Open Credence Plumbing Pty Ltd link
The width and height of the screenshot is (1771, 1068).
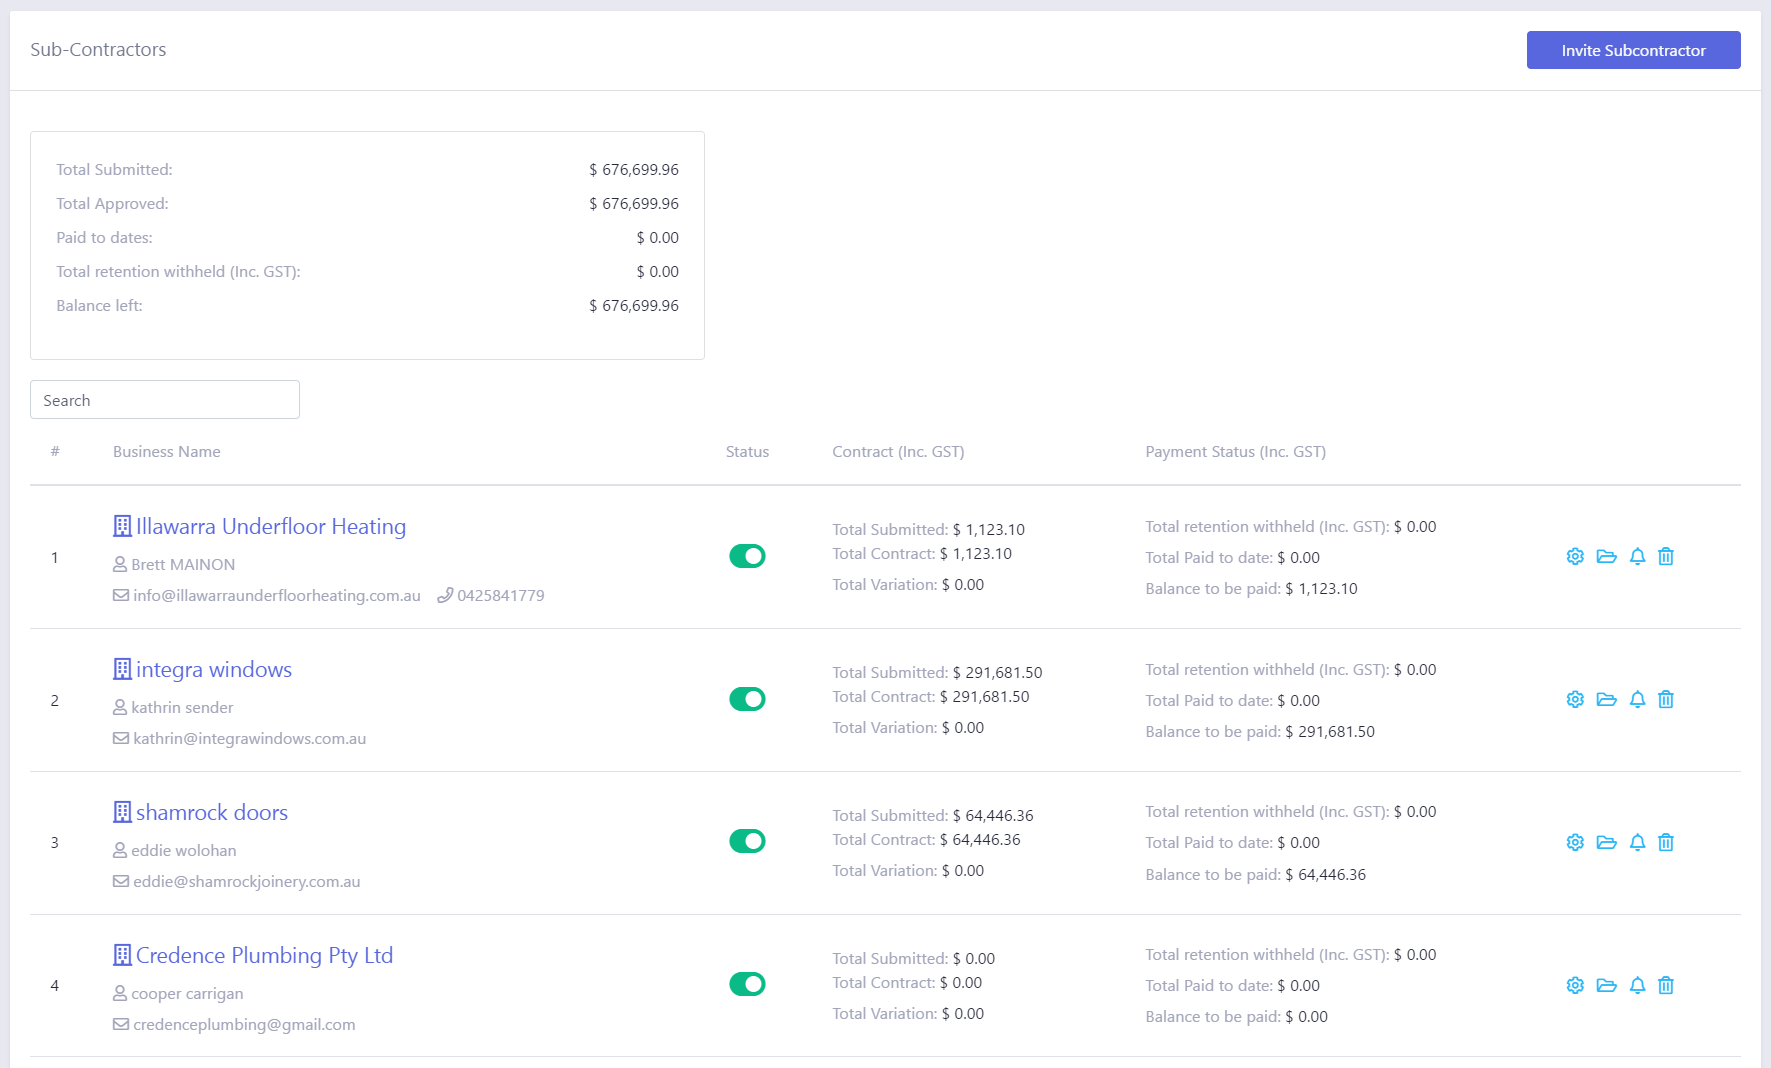click(264, 955)
